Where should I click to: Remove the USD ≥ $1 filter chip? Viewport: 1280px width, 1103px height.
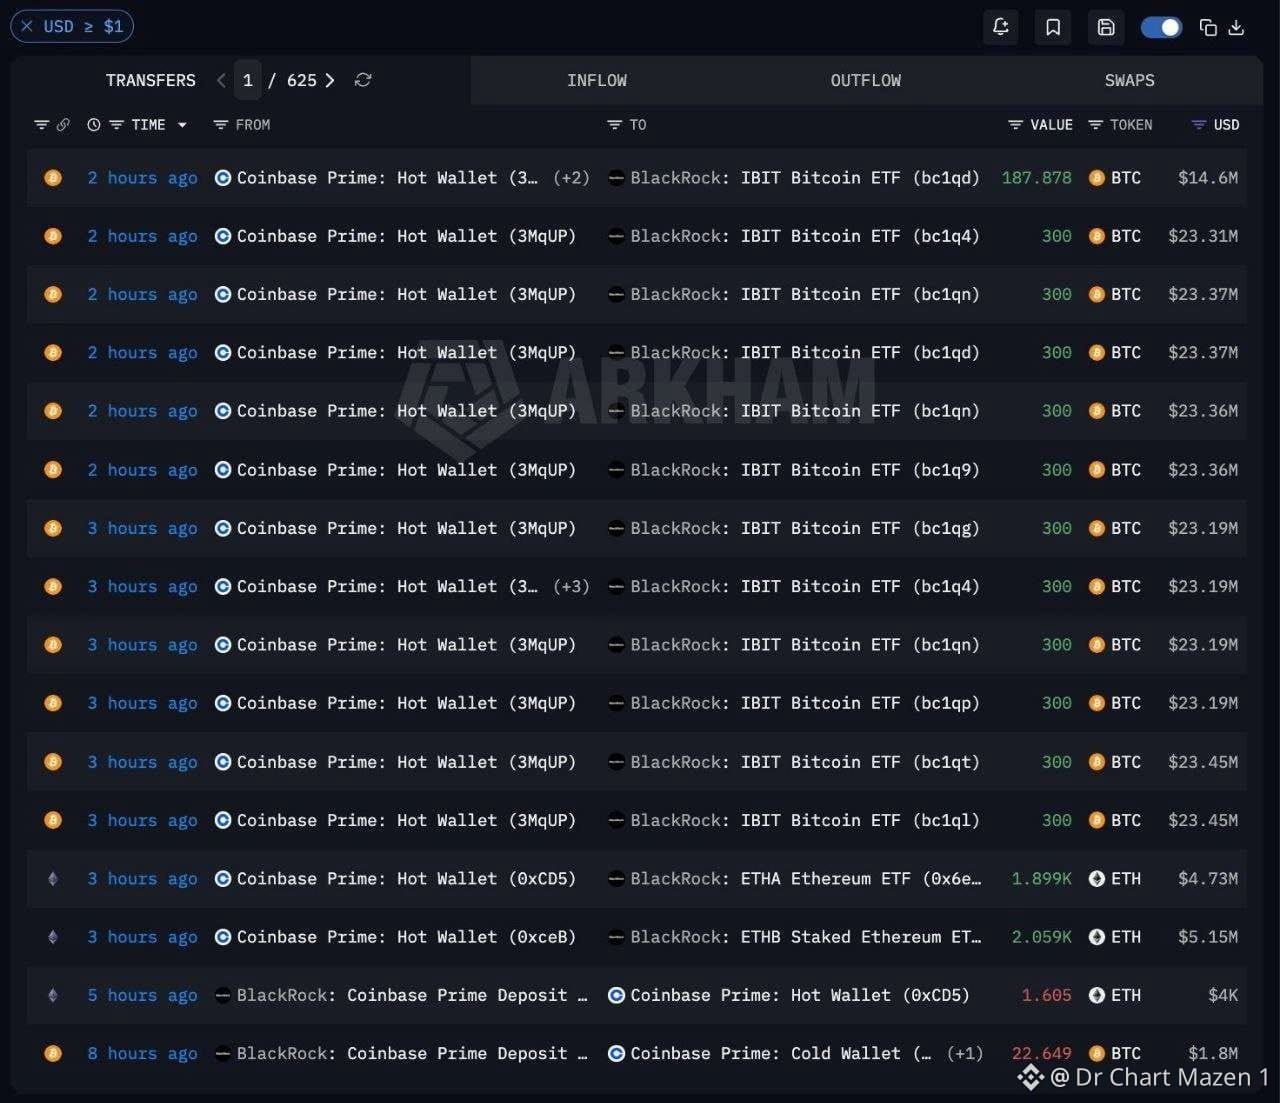pyautogui.click(x=27, y=26)
